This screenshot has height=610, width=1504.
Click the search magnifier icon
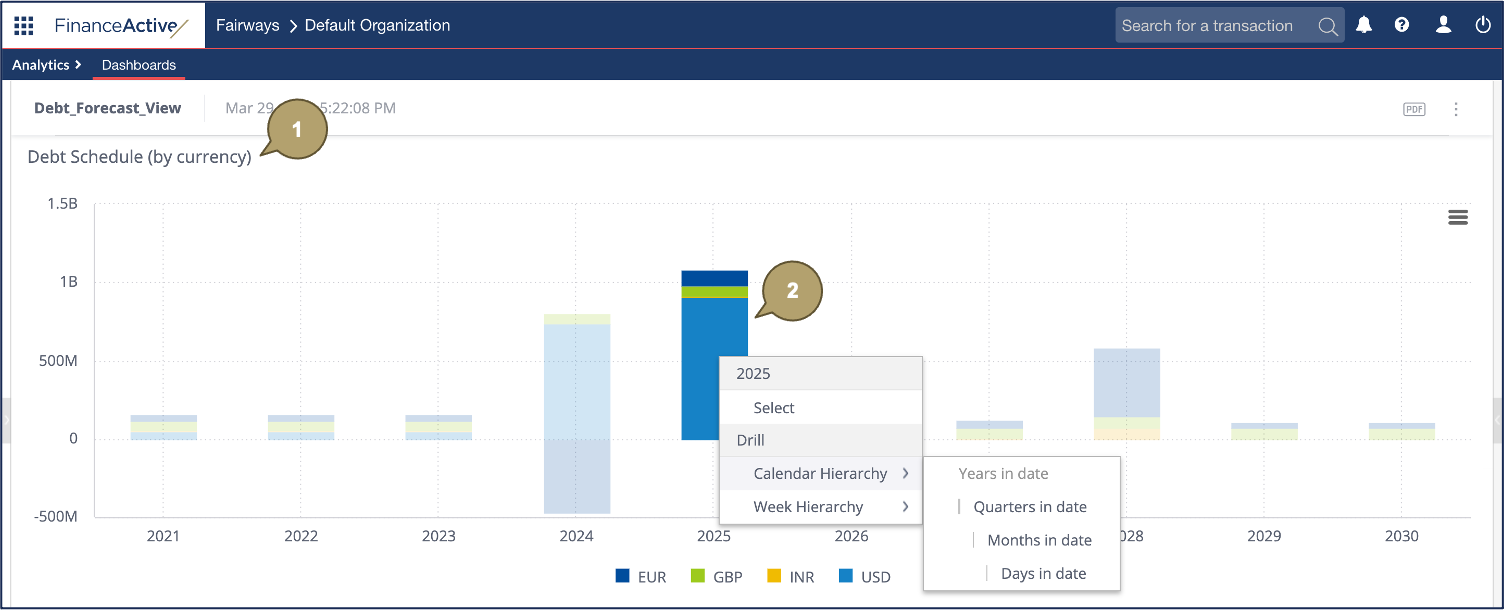click(1328, 27)
